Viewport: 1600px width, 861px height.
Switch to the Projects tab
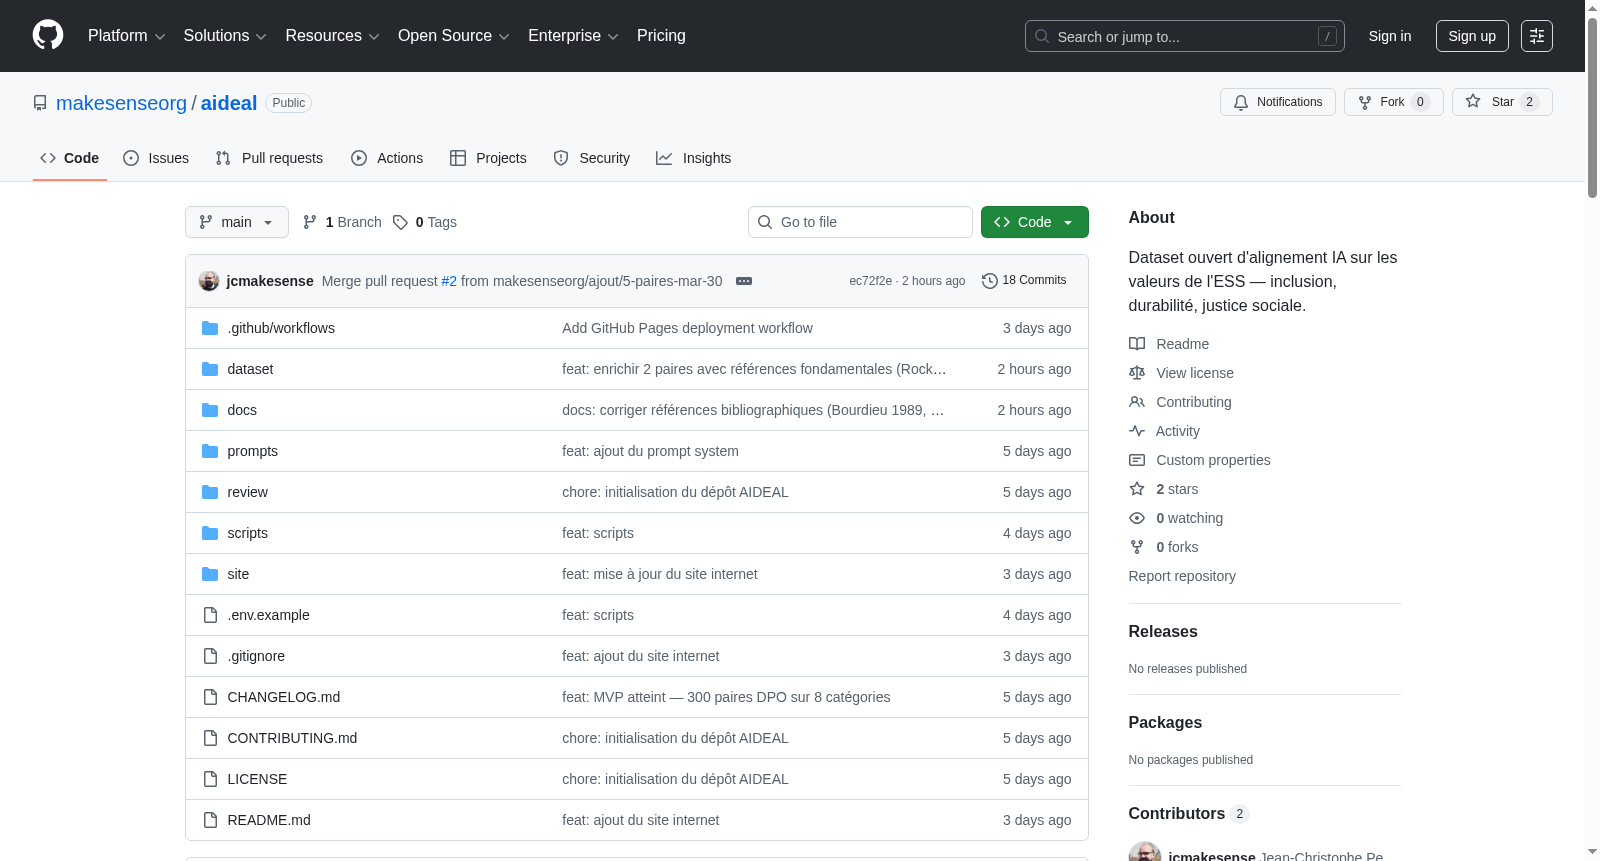tap(488, 158)
